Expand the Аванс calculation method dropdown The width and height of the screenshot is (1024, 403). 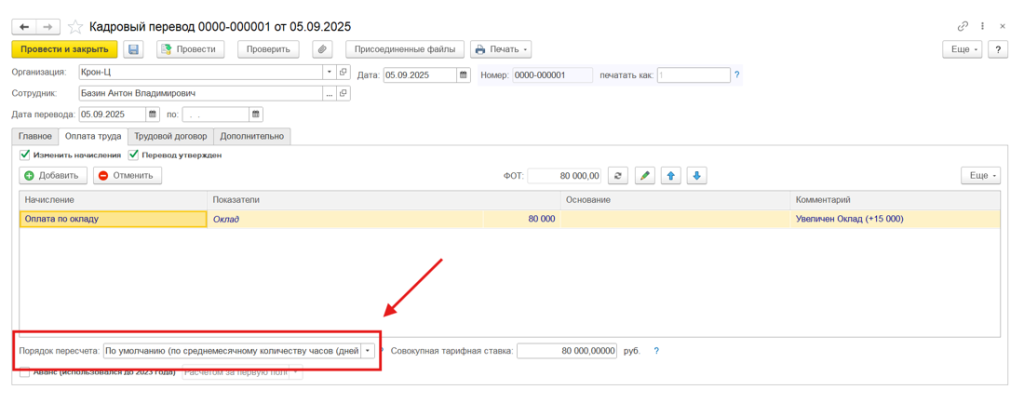[295, 372]
